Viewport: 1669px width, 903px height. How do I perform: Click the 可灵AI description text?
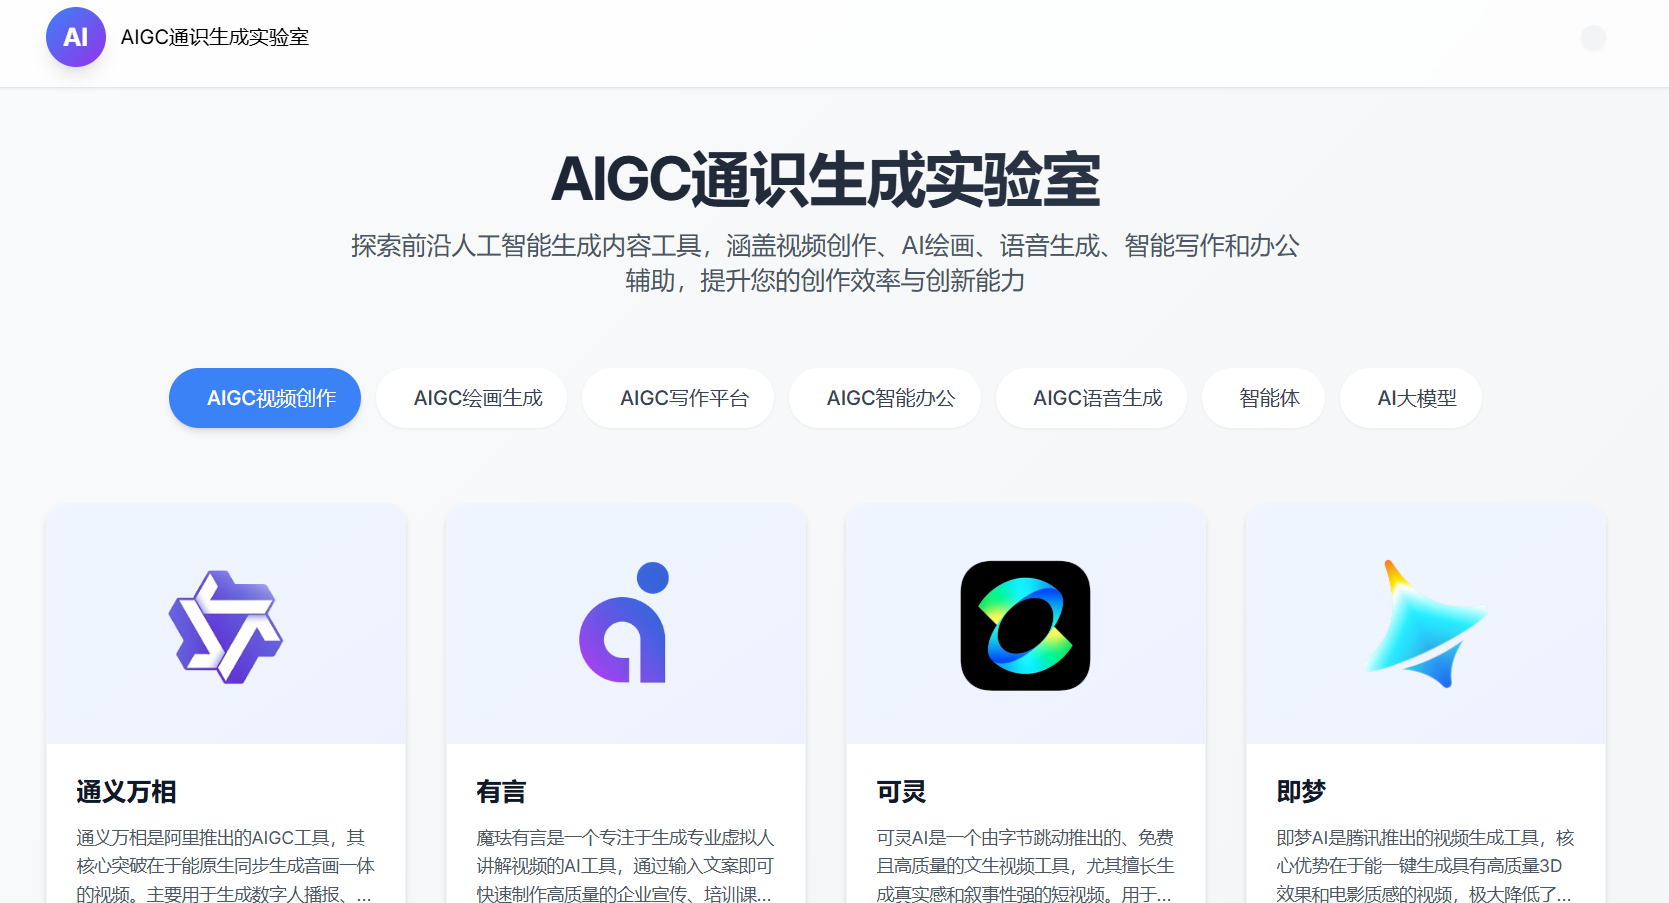pyautogui.click(x=1025, y=865)
